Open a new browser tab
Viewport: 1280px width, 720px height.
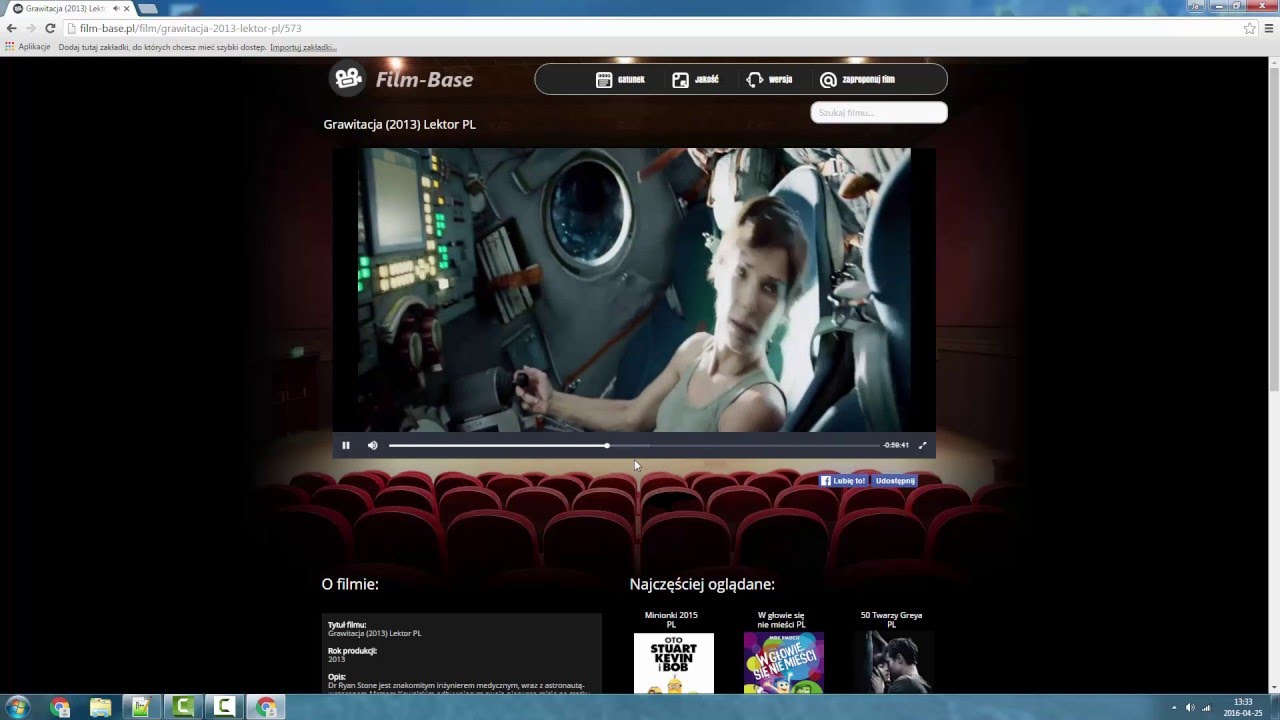tap(148, 8)
